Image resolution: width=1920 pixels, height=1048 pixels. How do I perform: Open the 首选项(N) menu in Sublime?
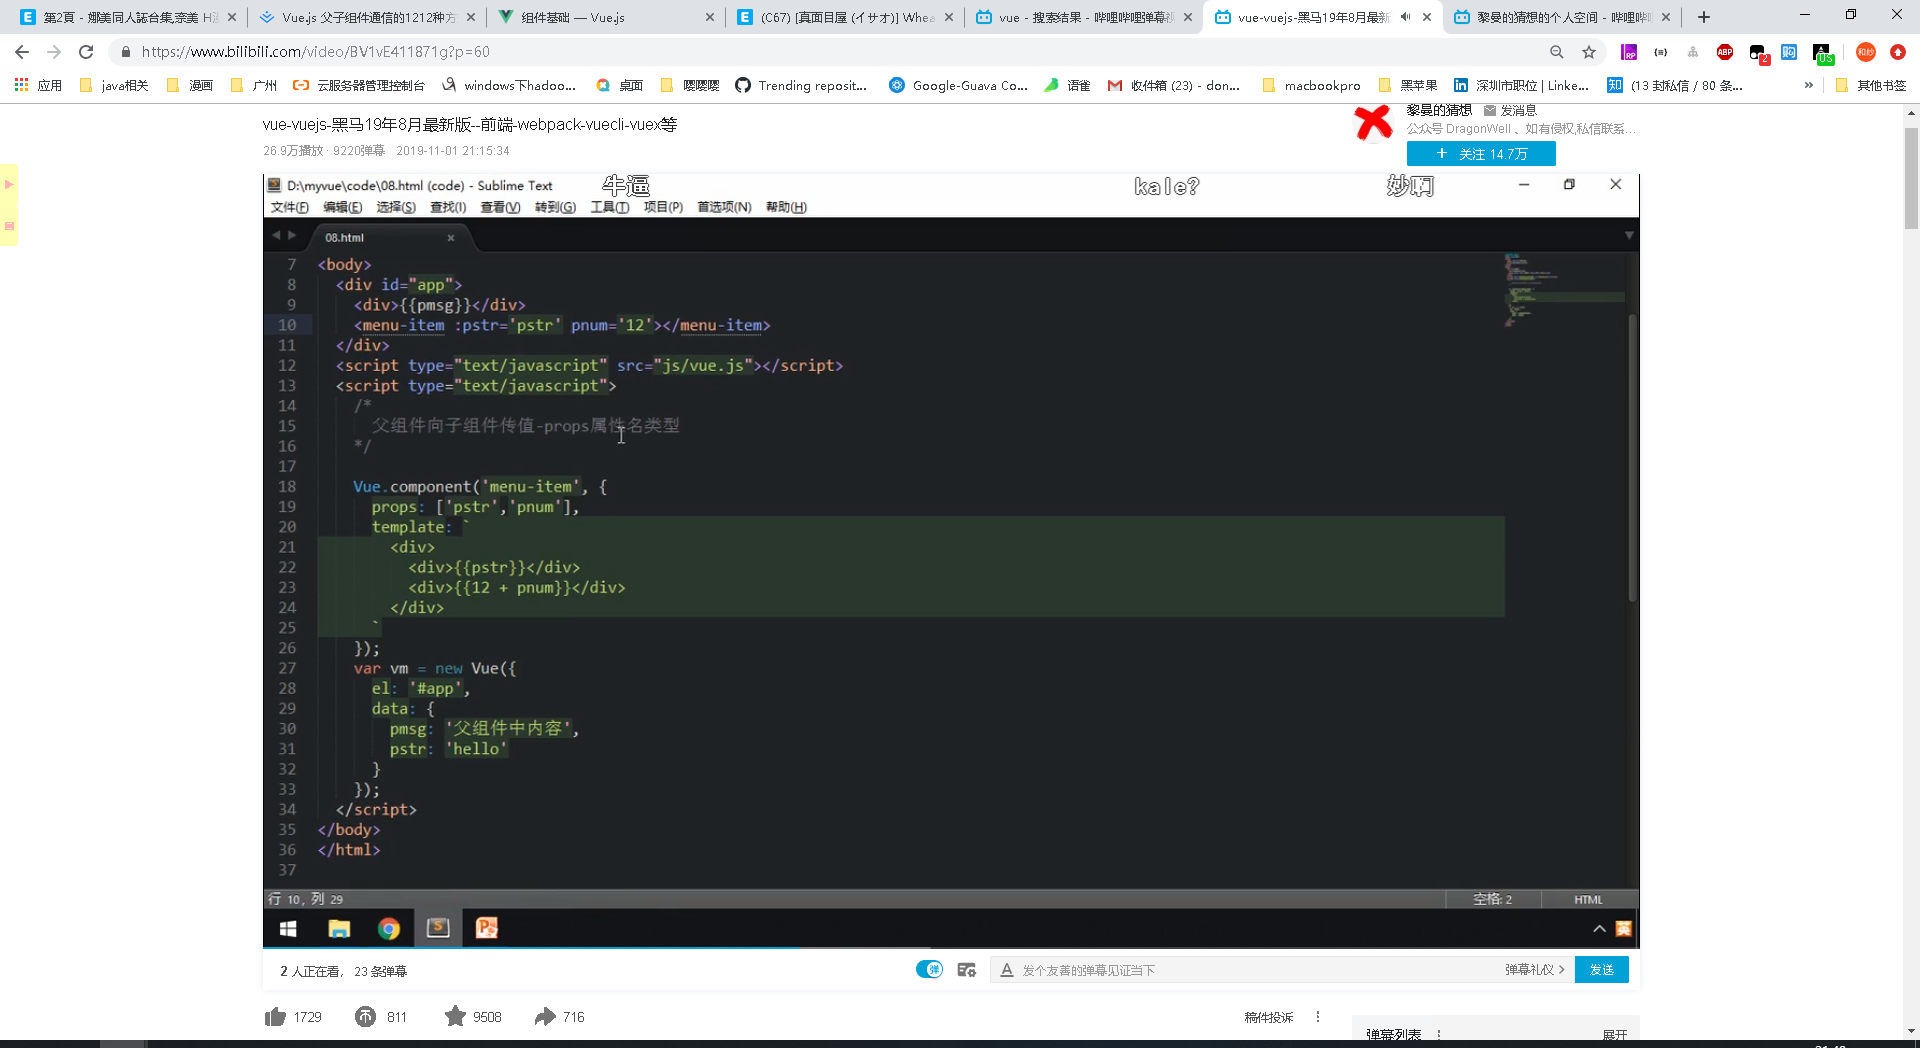coord(724,207)
